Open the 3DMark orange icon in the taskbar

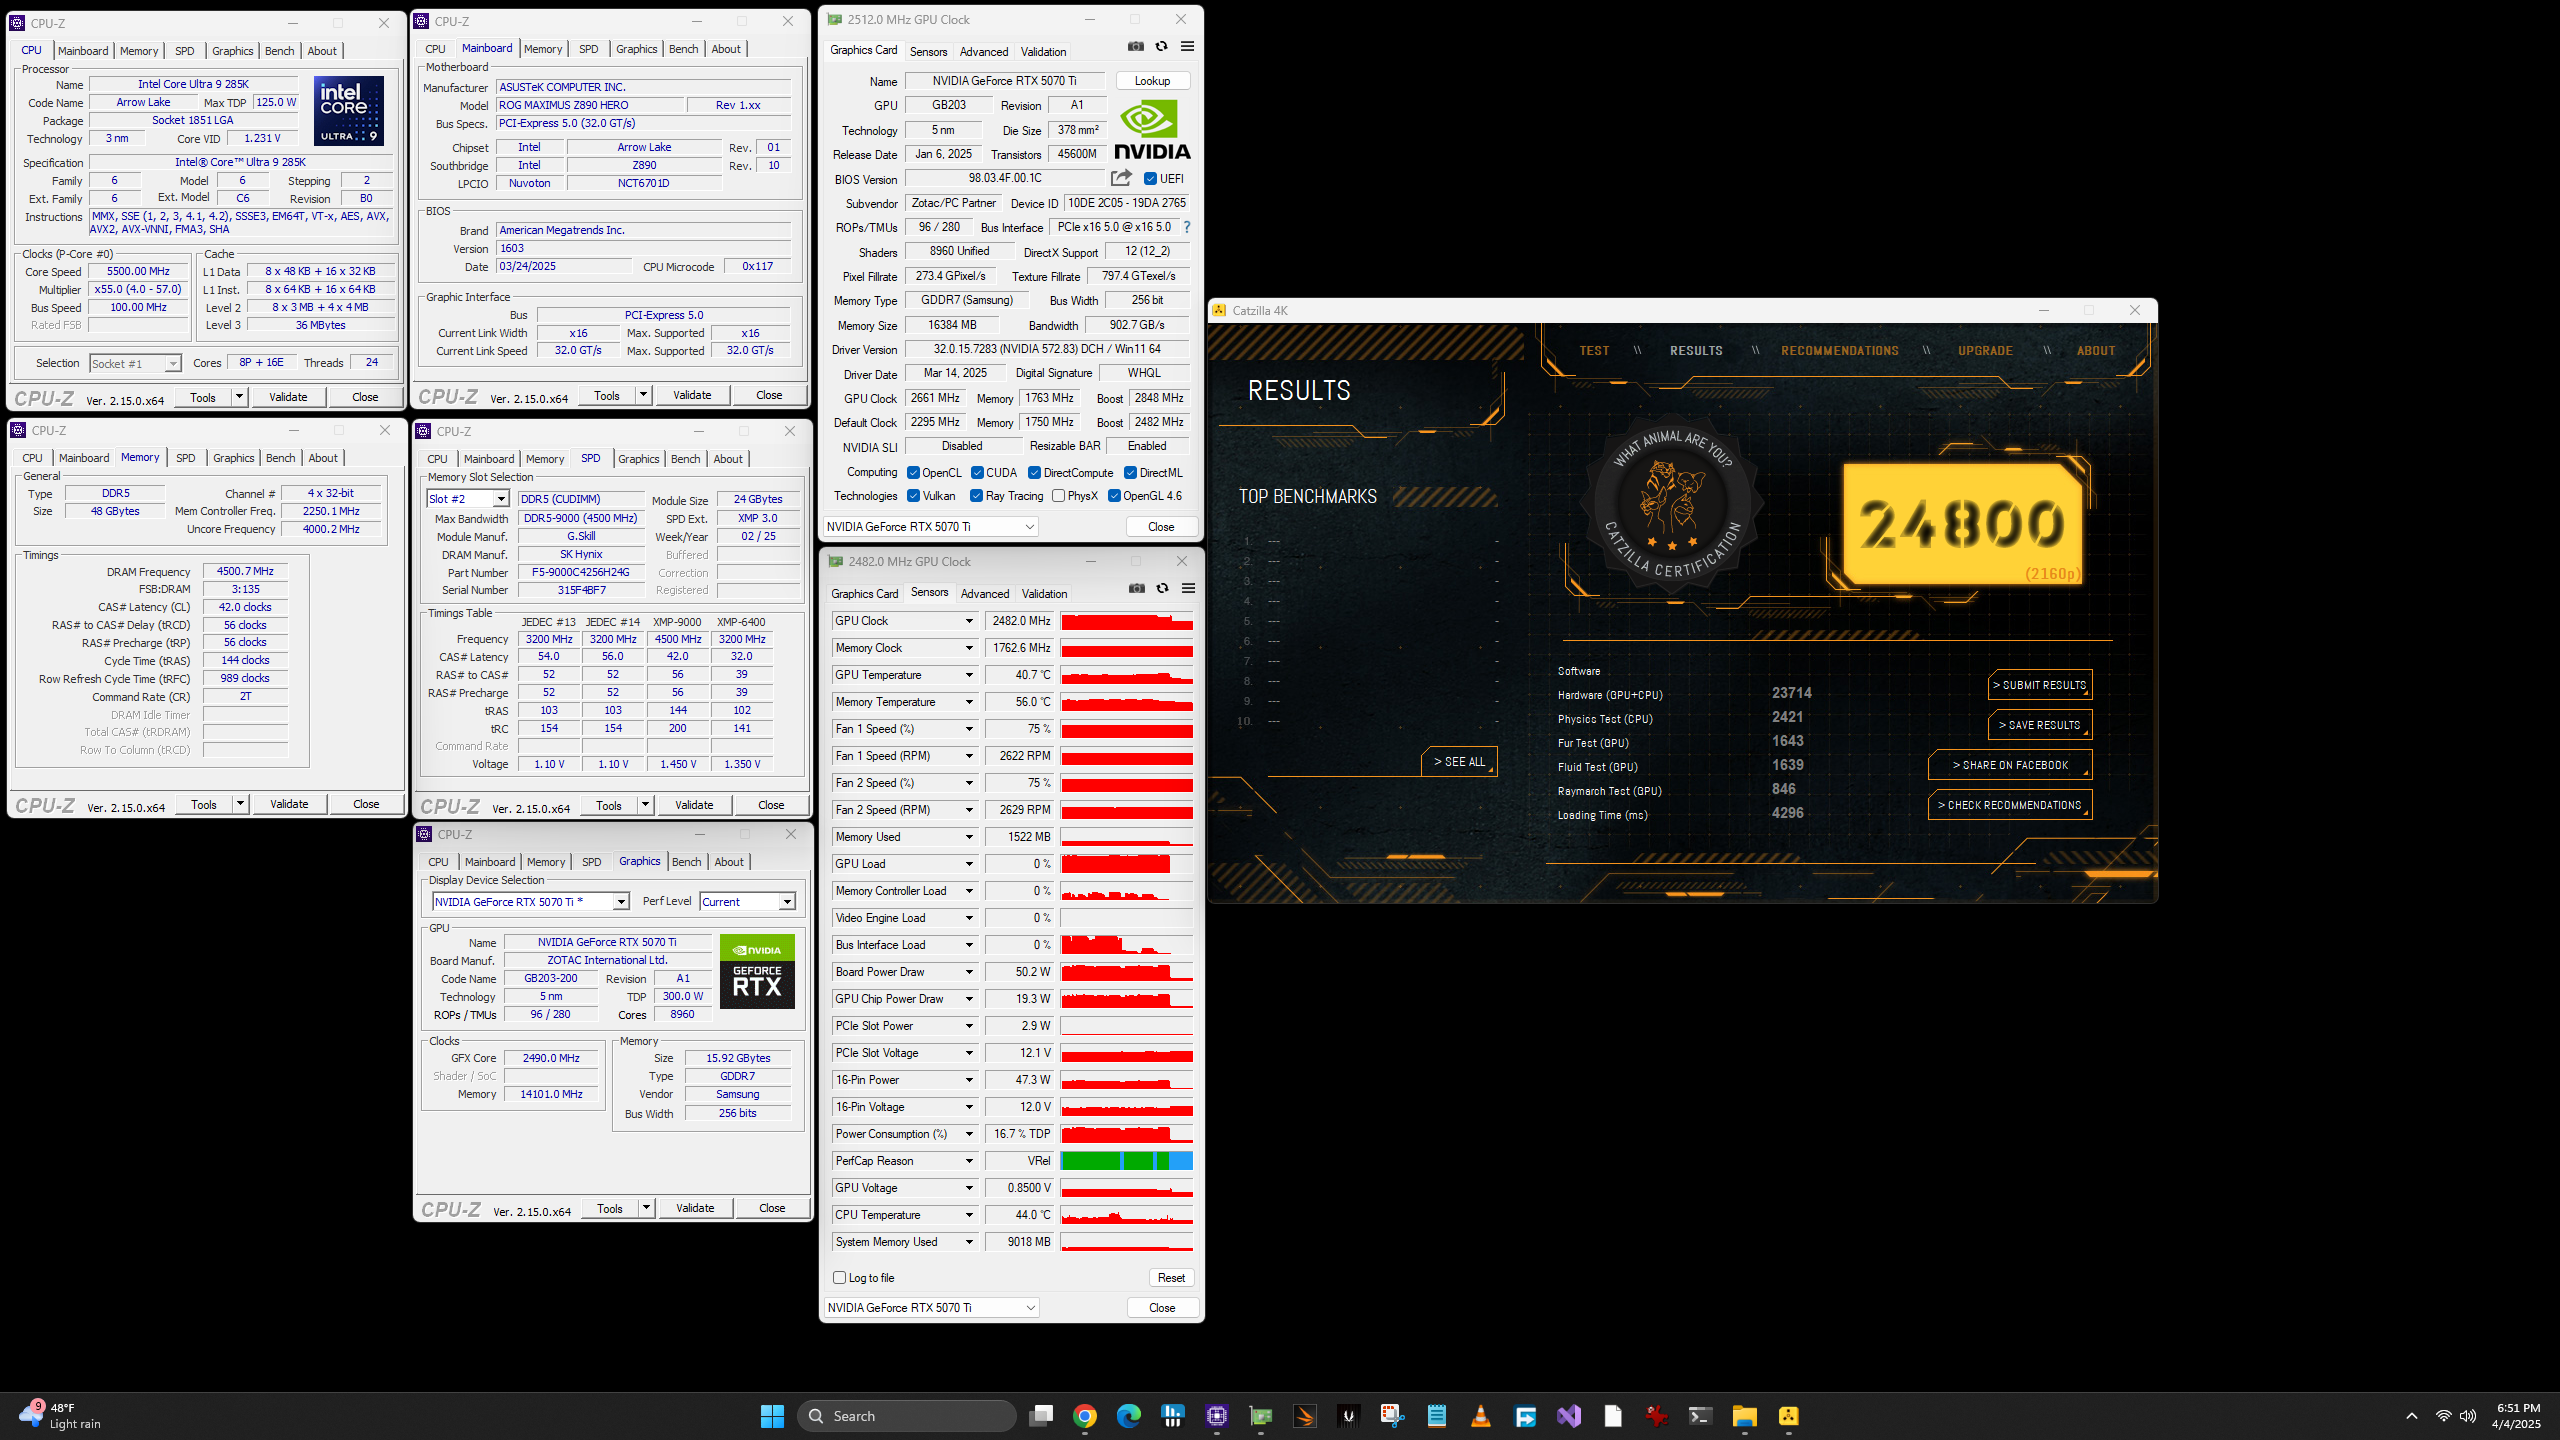tap(1305, 1416)
